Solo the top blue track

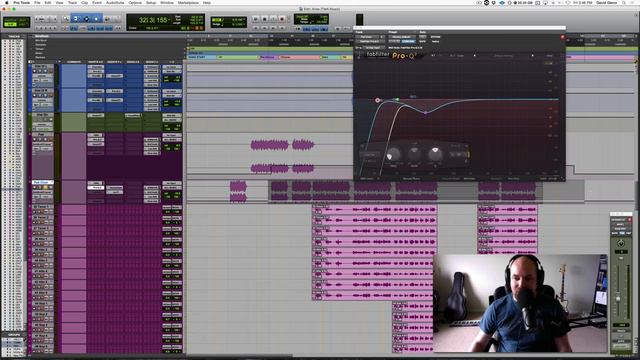click(x=45, y=71)
